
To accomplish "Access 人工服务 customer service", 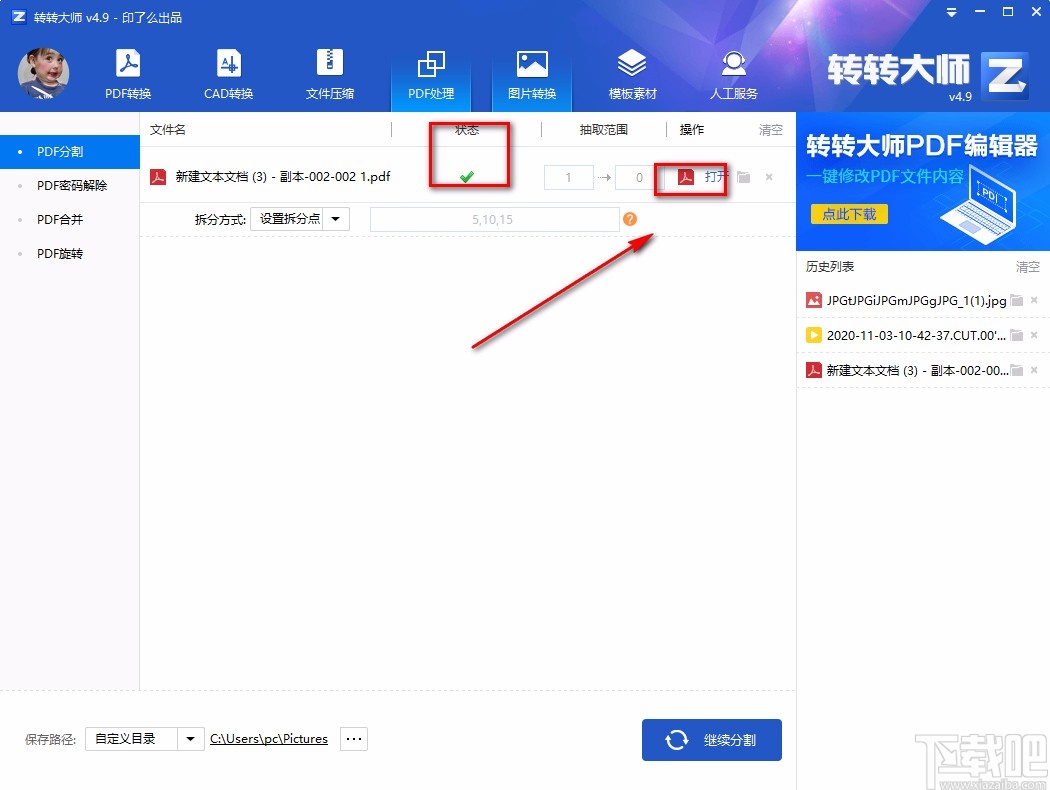I will click(x=733, y=72).
